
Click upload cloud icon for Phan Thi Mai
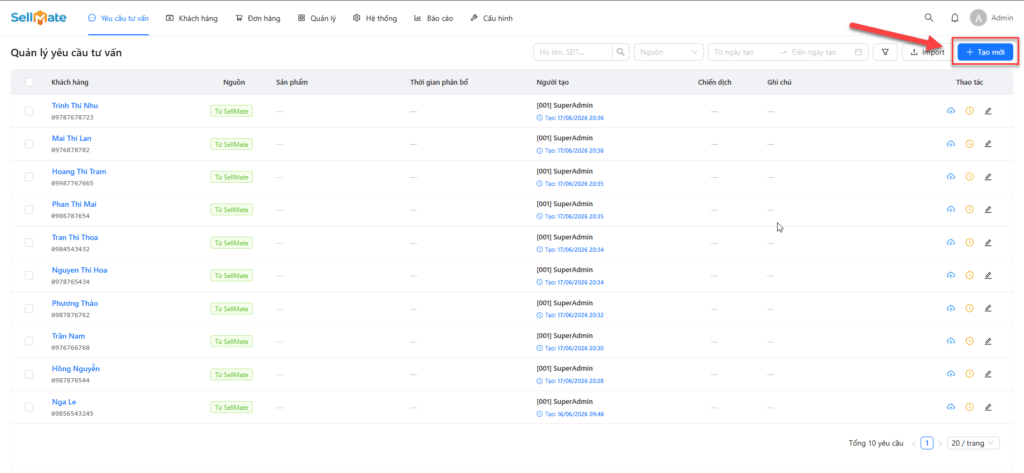pos(951,209)
